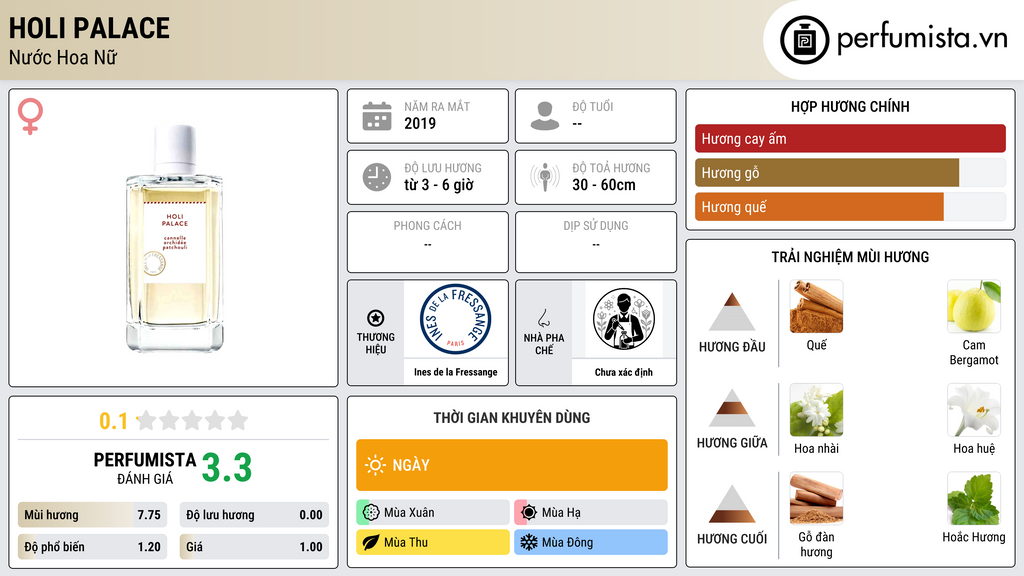The height and width of the screenshot is (576, 1024).
Task: Open the Quế cinnamon note image
Action: [816, 306]
